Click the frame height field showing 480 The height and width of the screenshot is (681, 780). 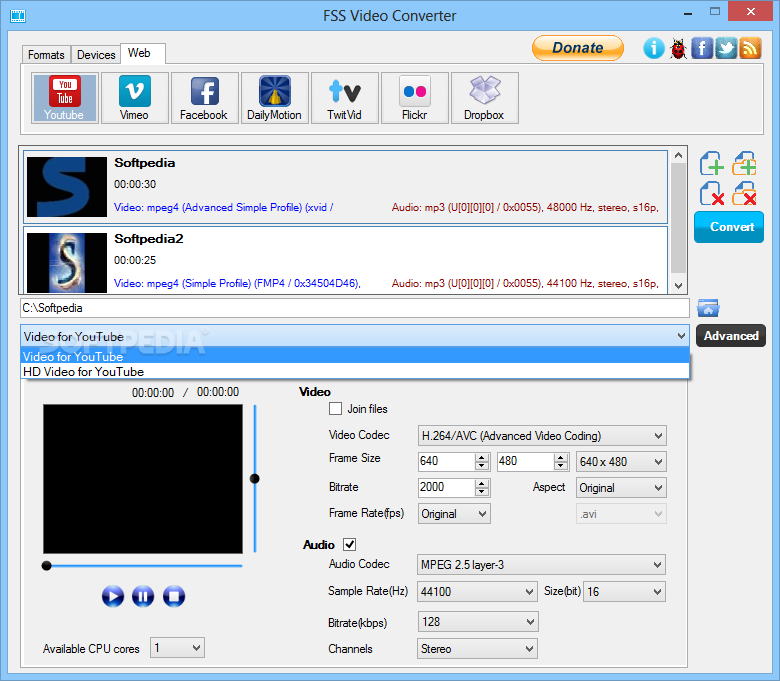526,462
